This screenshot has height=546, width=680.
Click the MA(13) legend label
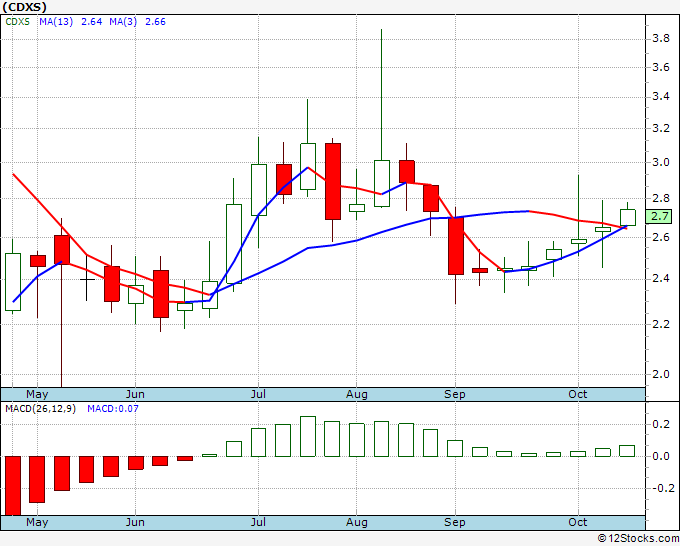[x=56, y=22]
